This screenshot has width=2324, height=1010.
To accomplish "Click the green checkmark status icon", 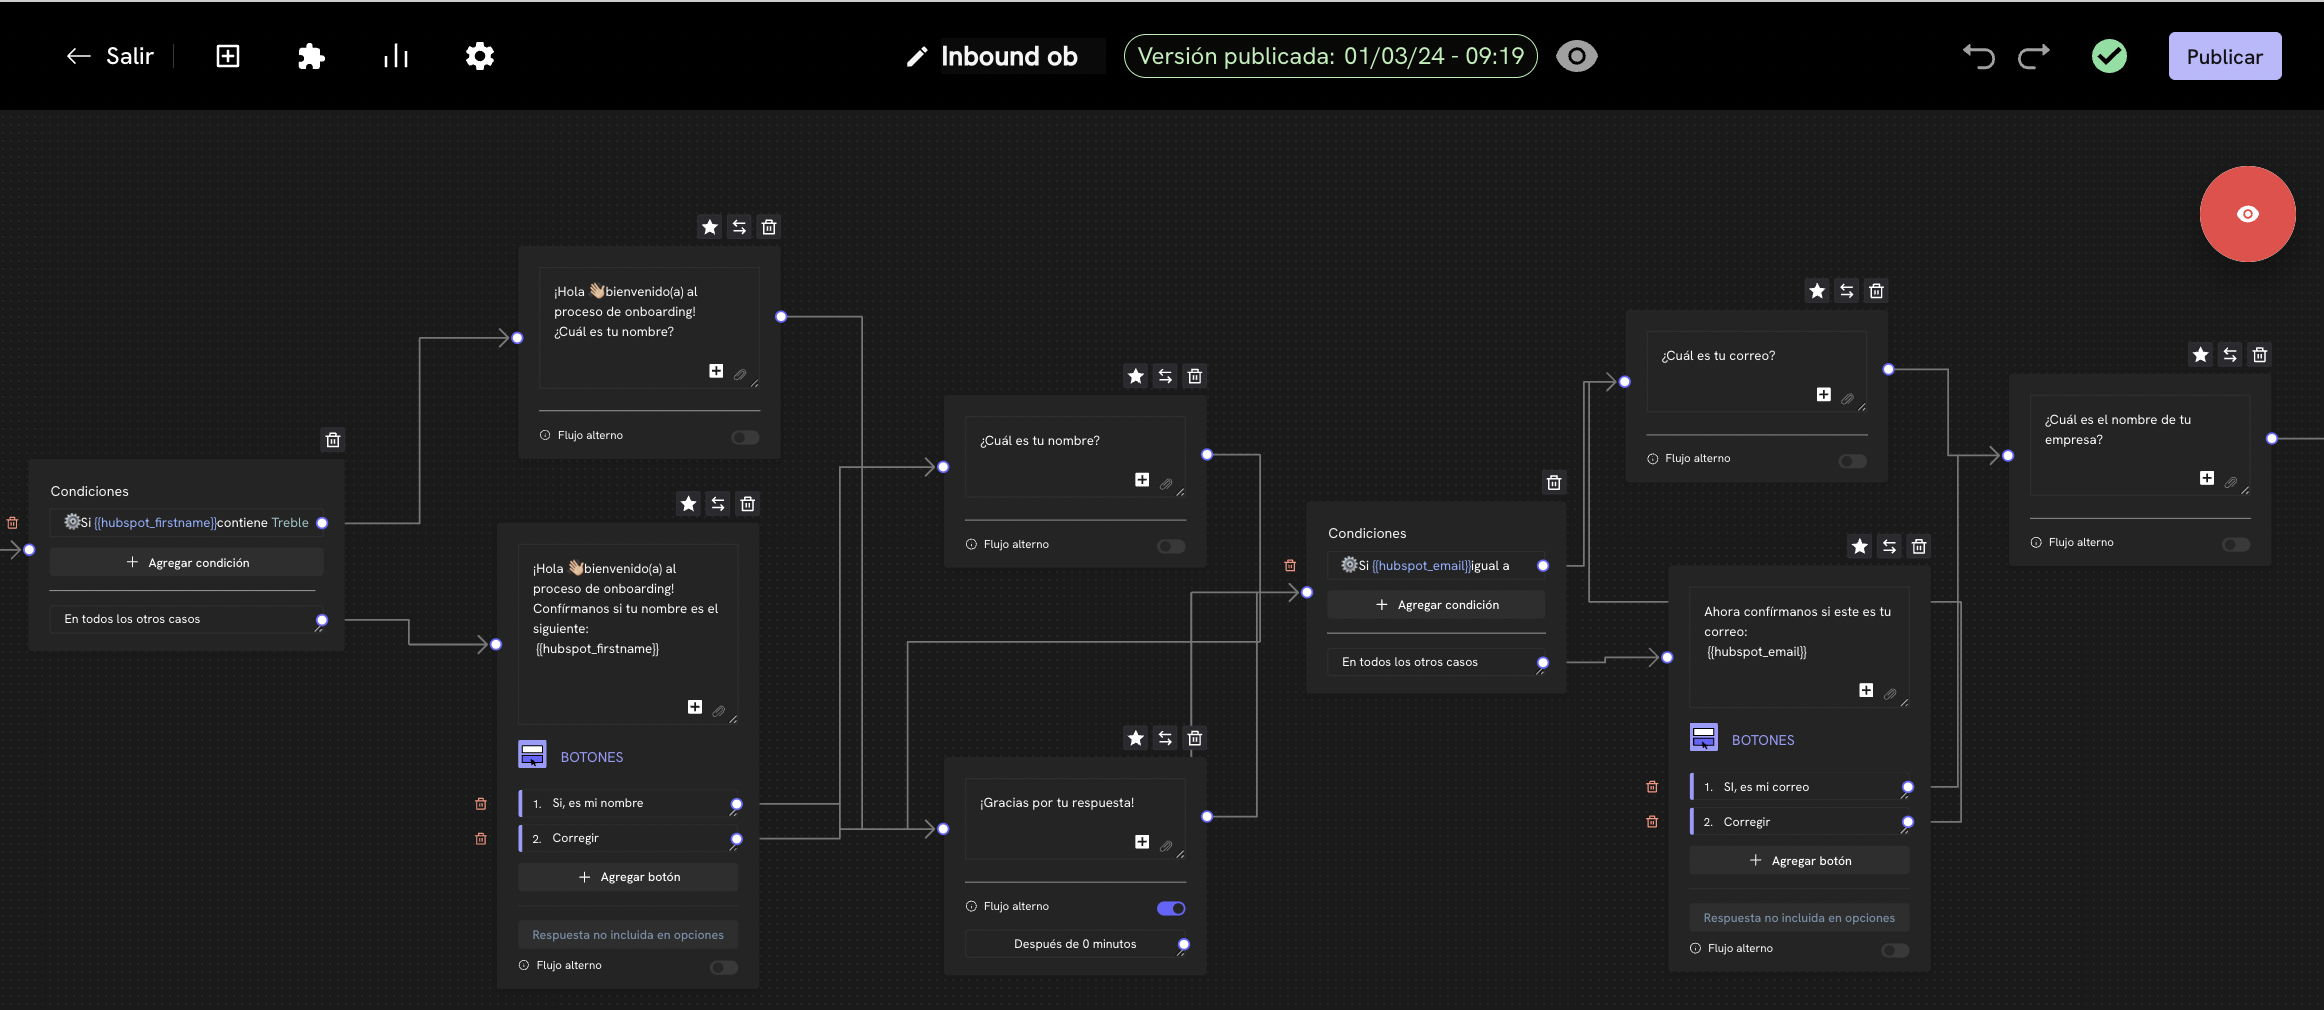I will click(2109, 56).
